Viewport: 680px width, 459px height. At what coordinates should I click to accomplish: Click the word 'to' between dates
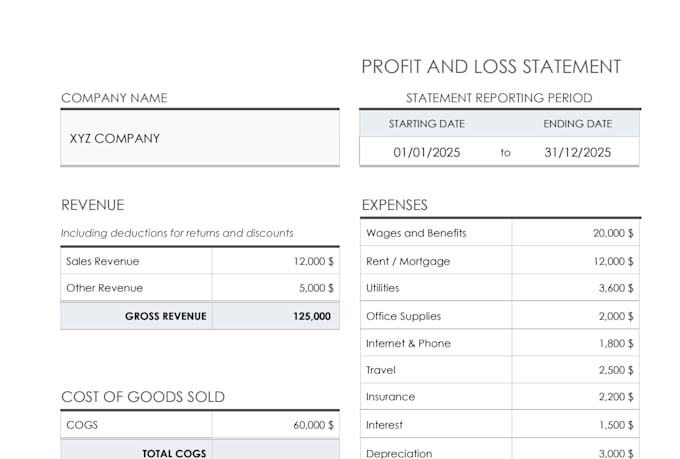[x=505, y=153]
